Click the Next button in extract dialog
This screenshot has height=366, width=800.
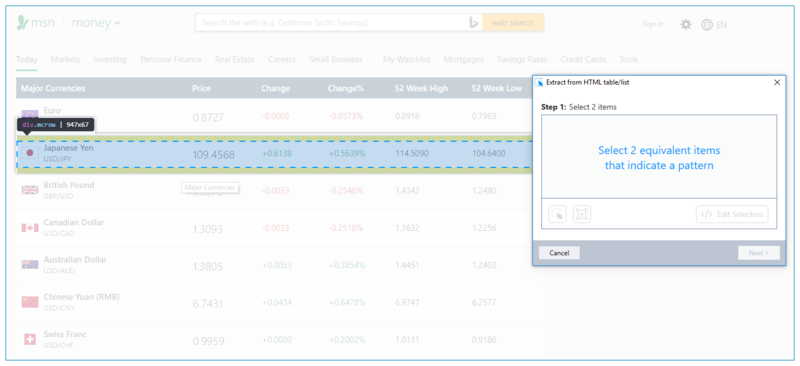(759, 253)
